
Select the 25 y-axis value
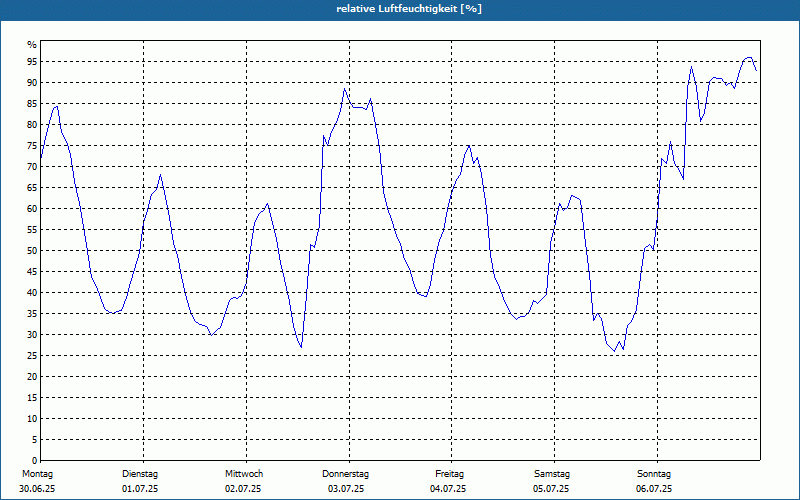coord(32,356)
